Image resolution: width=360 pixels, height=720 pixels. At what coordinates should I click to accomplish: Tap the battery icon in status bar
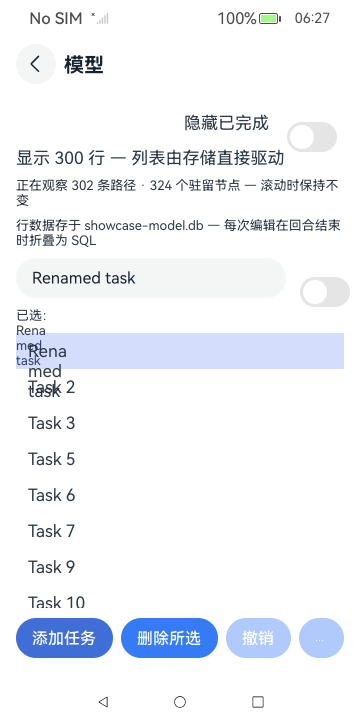[270, 18]
